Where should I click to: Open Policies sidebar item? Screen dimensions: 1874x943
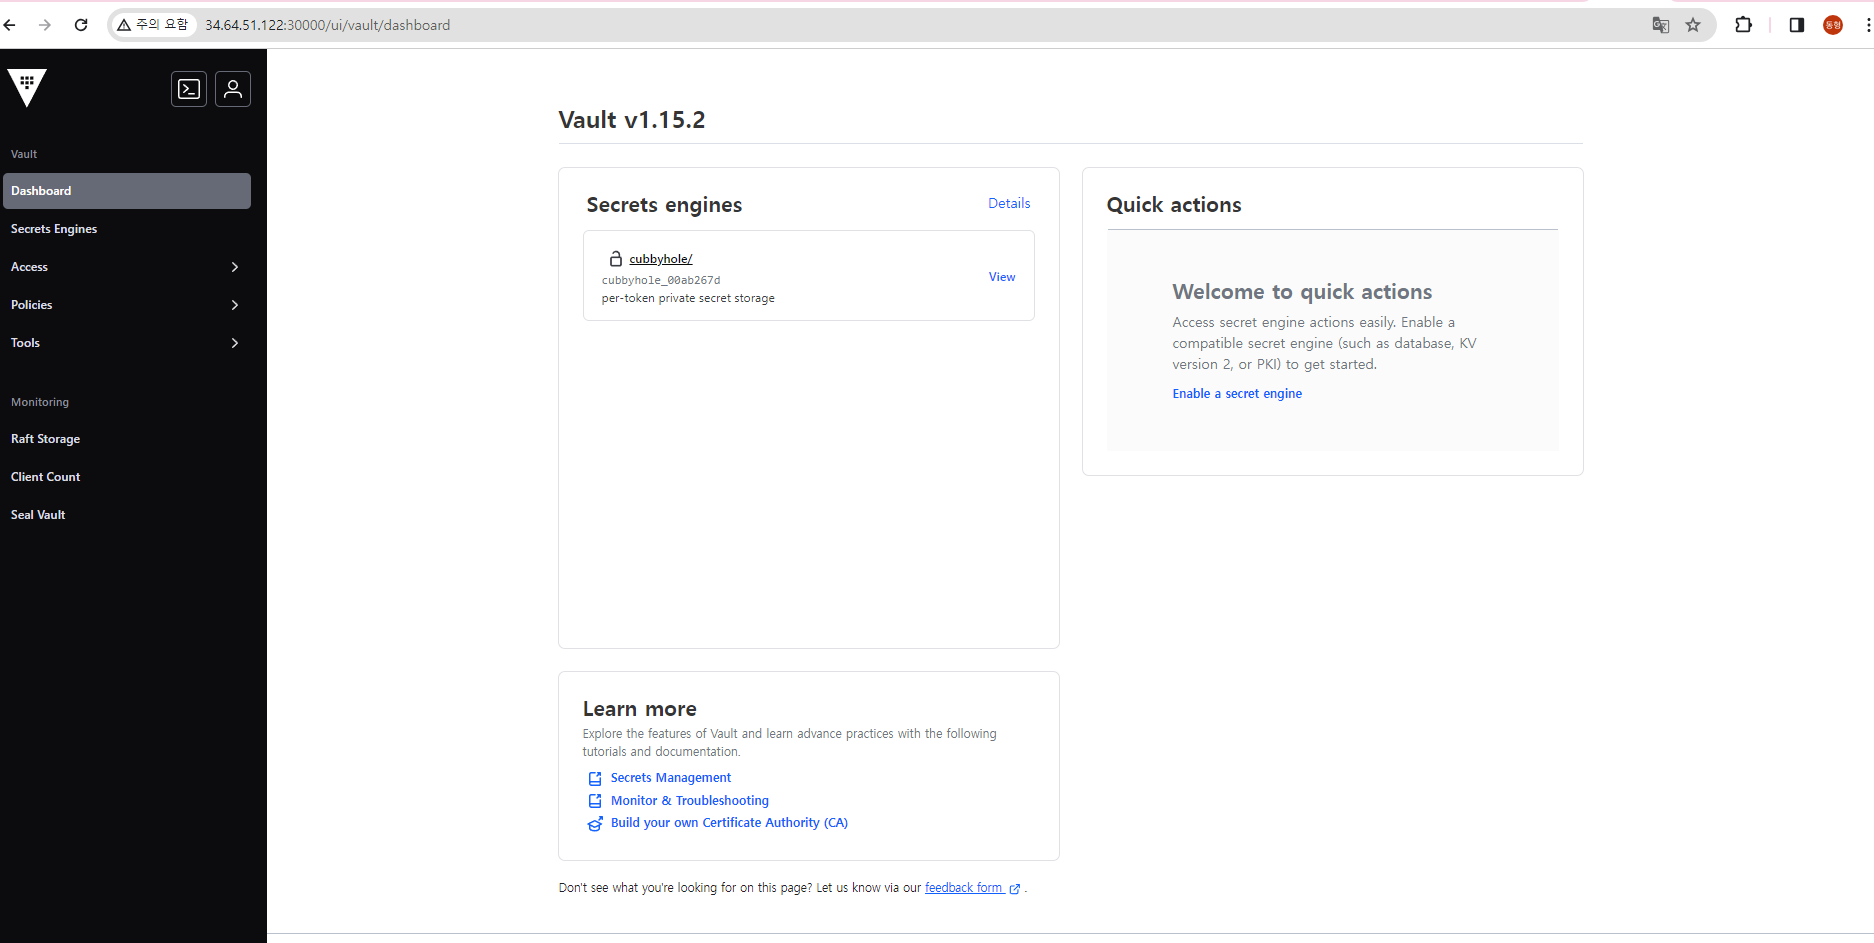click(127, 305)
